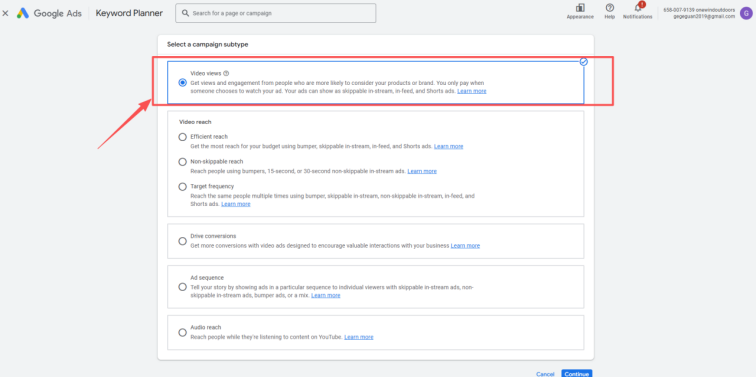Click the magnifier icon in search box
The height and width of the screenshot is (378, 756).
(185, 14)
